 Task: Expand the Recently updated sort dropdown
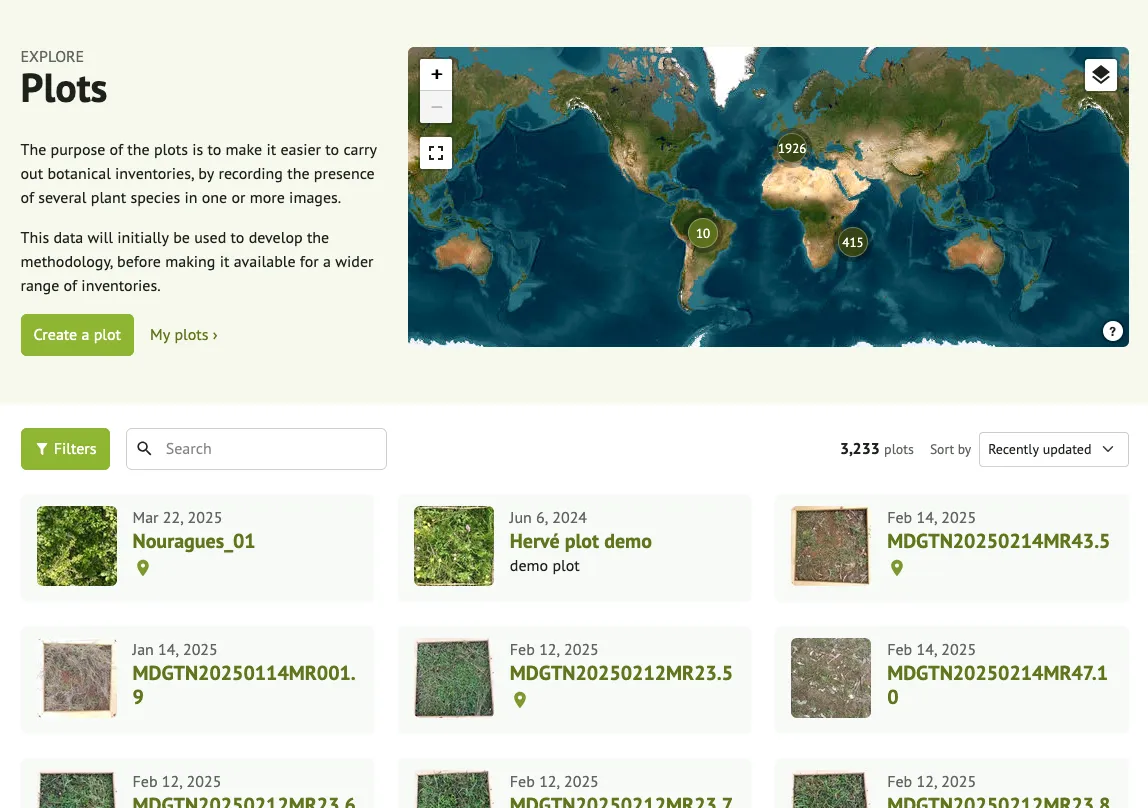tap(1053, 449)
